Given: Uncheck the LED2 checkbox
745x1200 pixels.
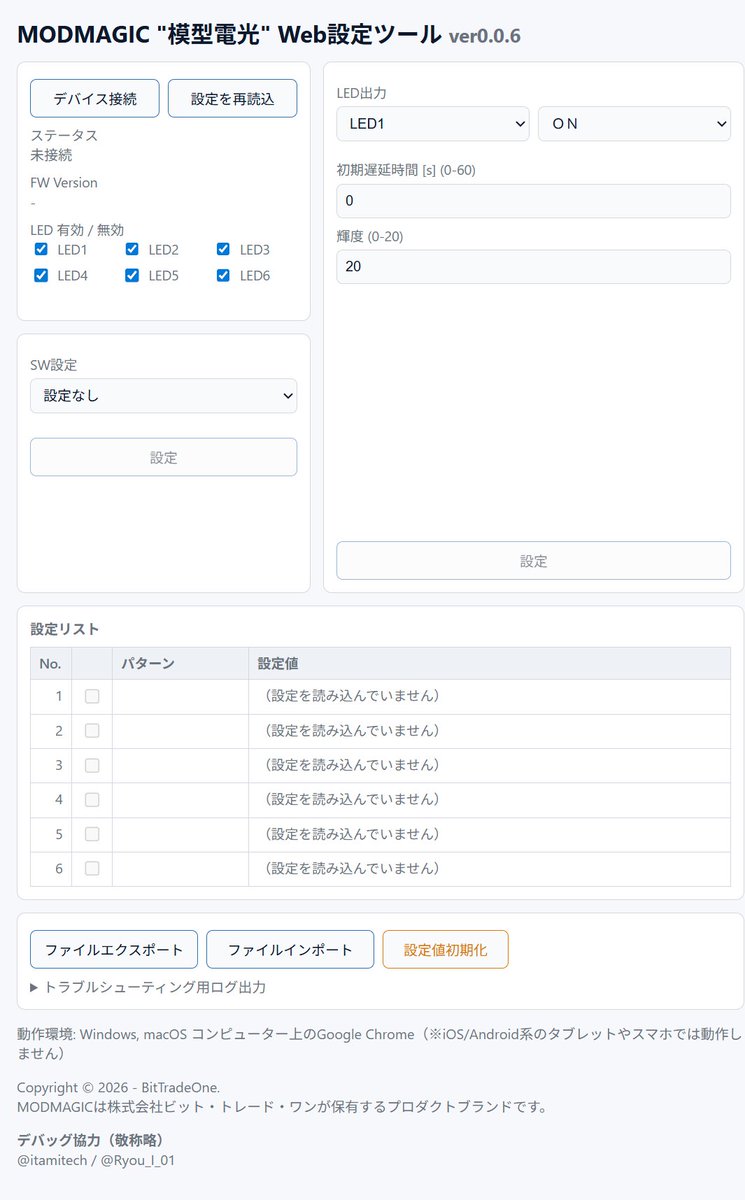Looking at the screenshot, I should coord(132,250).
